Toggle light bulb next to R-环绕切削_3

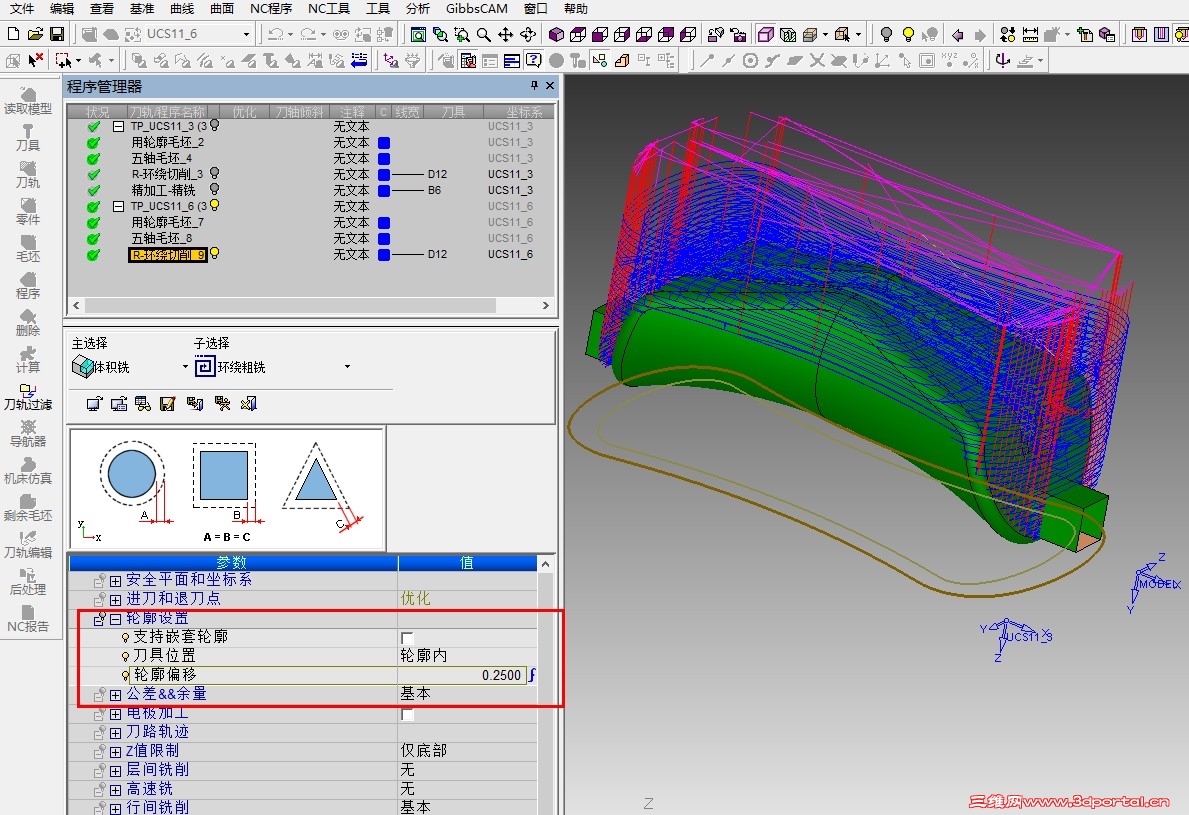(x=214, y=174)
